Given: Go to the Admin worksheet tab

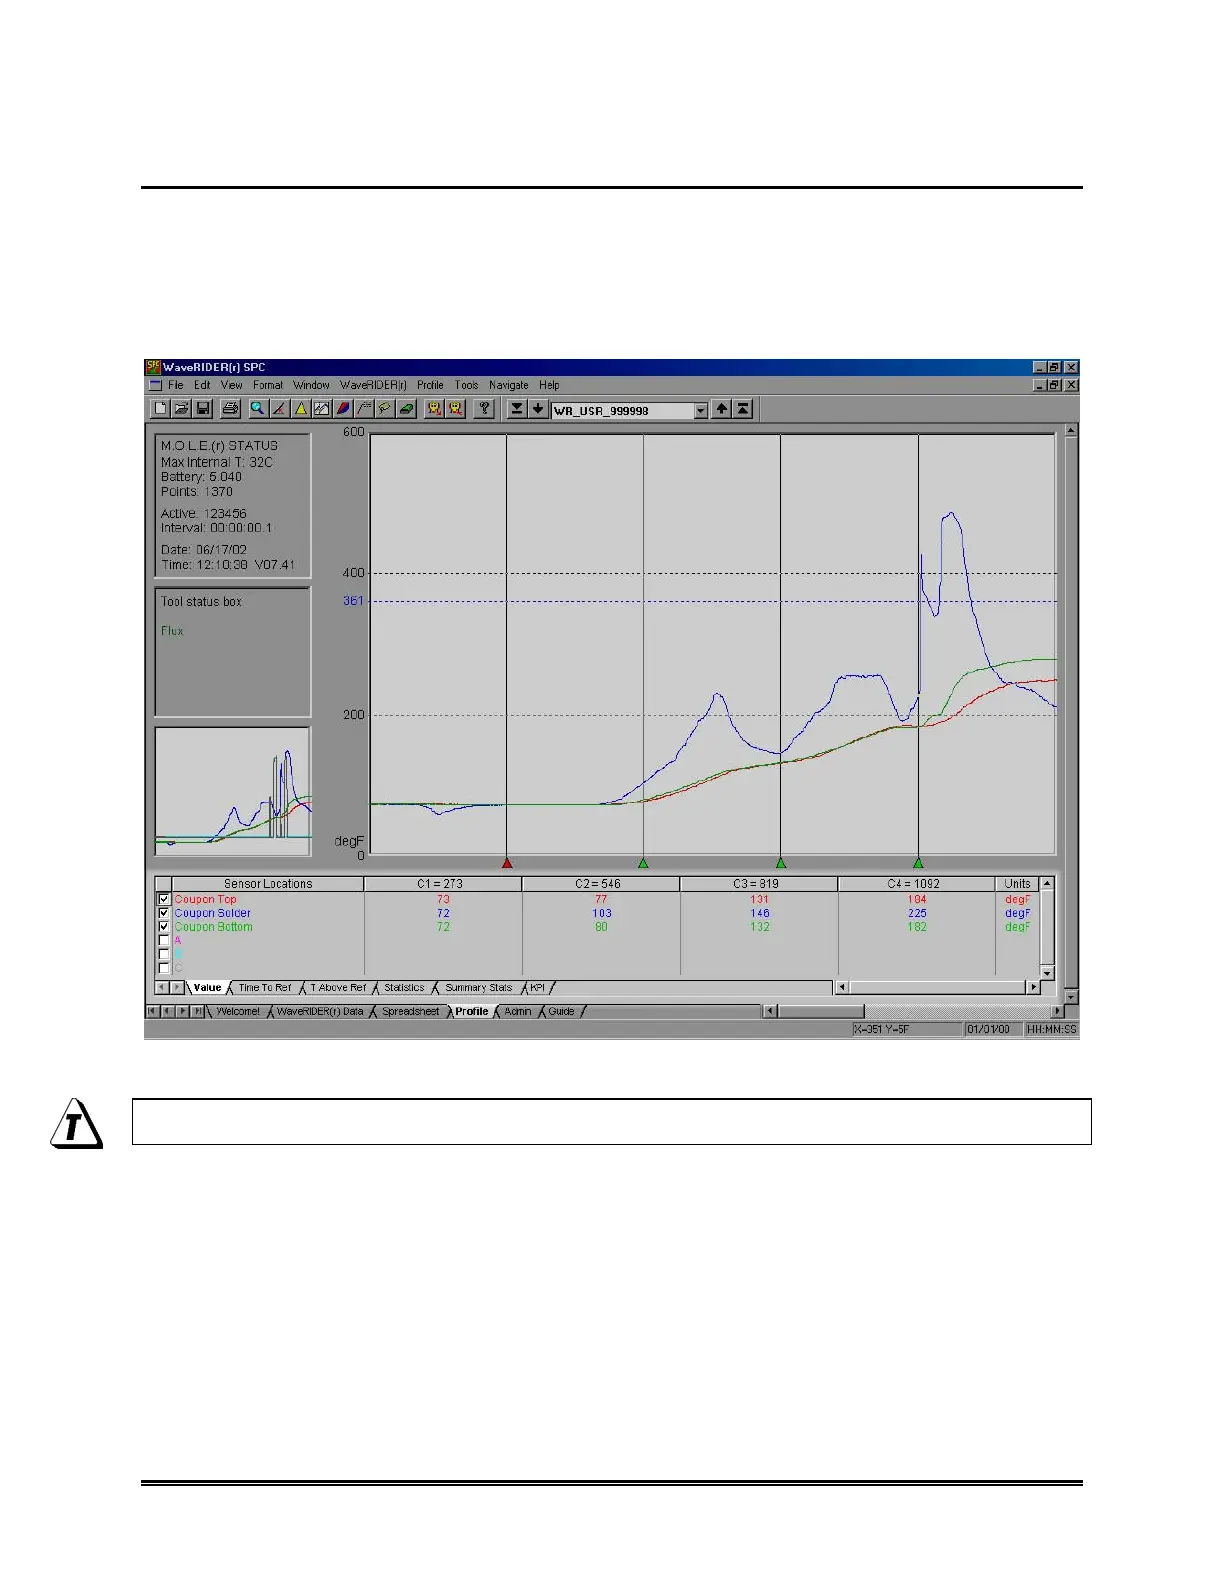Looking at the screenshot, I should click(x=518, y=1012).
